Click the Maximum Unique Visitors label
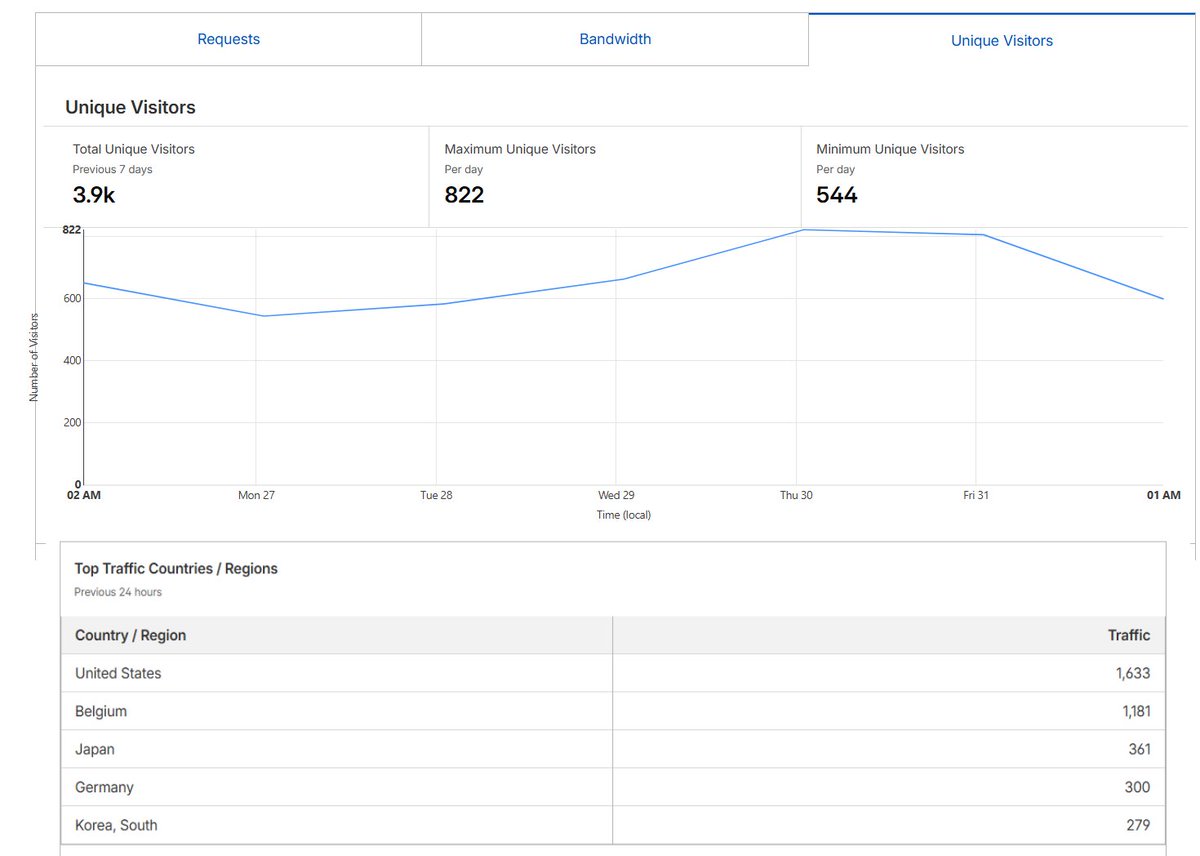Image resolution: width=1200 pixels, height=856 pixels. (520, 149)
